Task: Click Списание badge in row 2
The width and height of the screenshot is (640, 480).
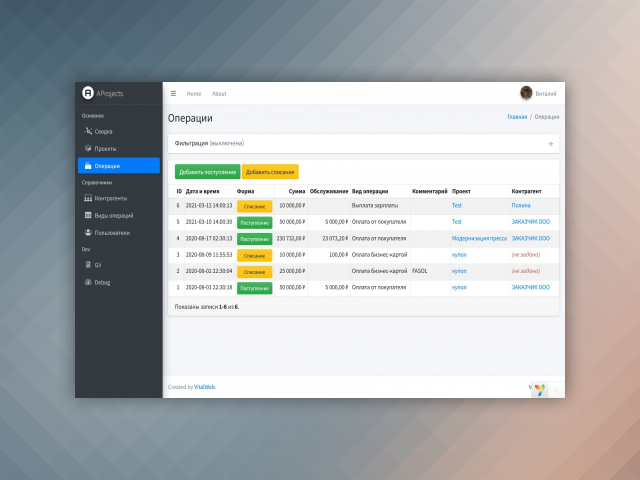Action: [254, 272]
